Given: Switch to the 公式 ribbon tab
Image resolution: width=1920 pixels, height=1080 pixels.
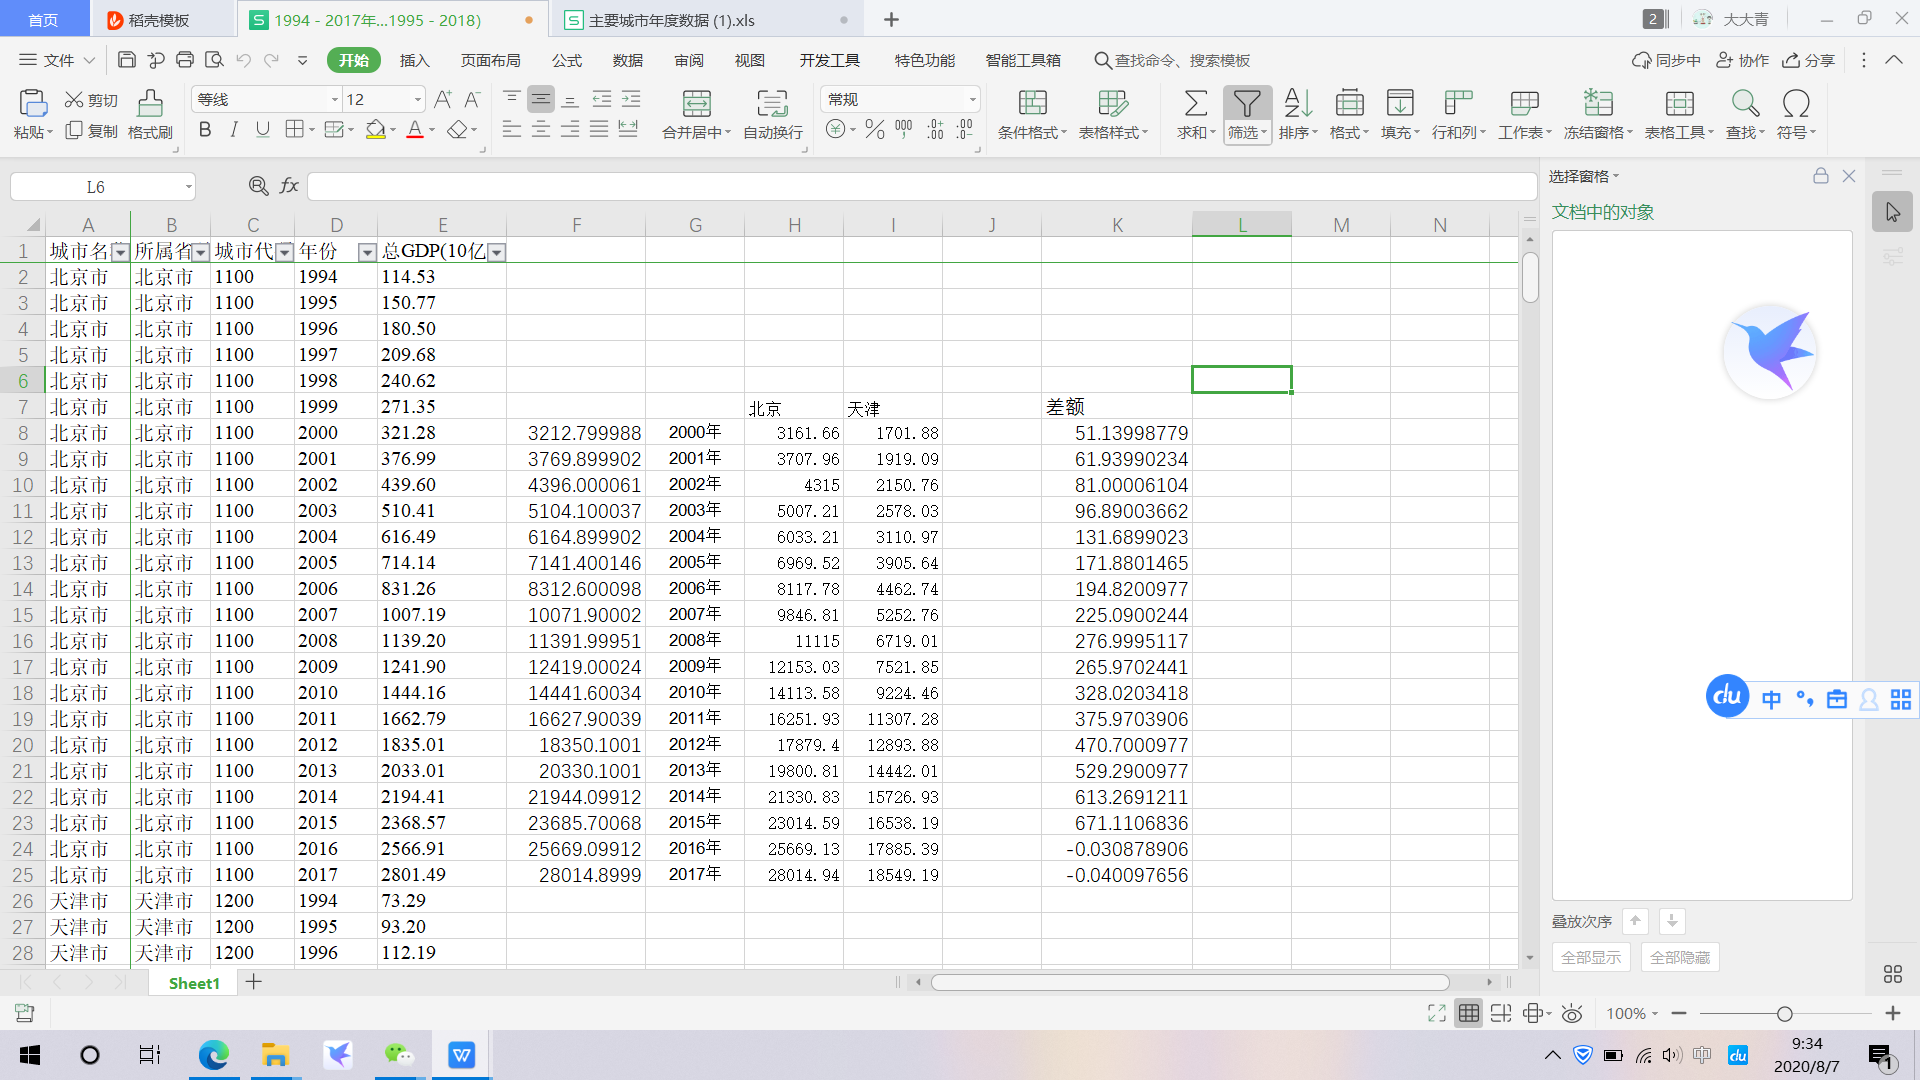Looking at the screenshot, I should [566, 60].
